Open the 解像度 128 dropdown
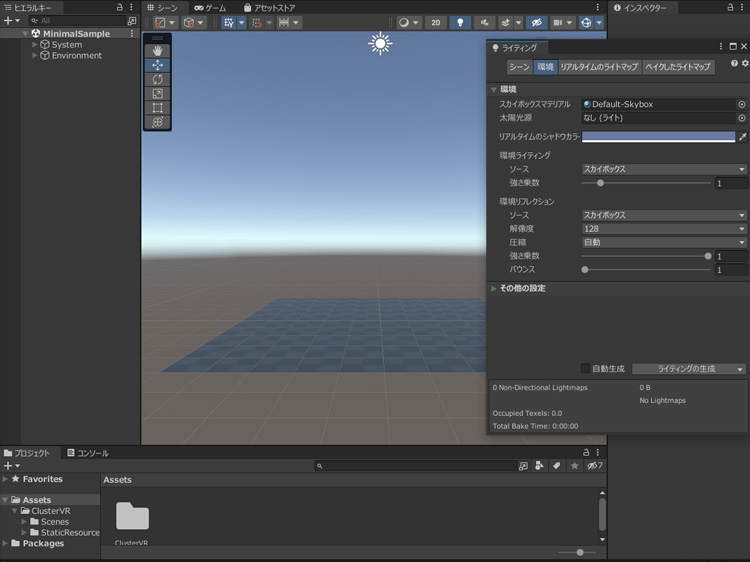 point(664,229)
